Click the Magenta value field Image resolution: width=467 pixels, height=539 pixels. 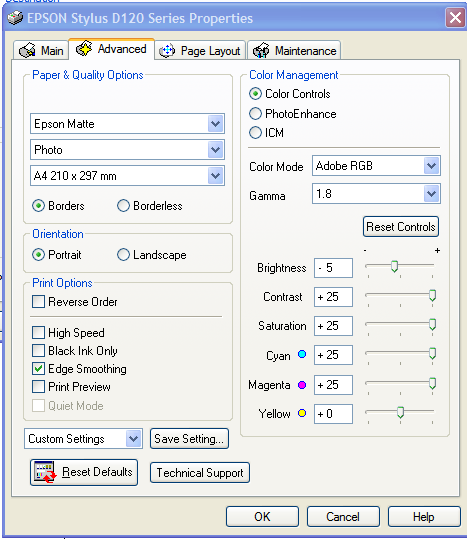333,385
